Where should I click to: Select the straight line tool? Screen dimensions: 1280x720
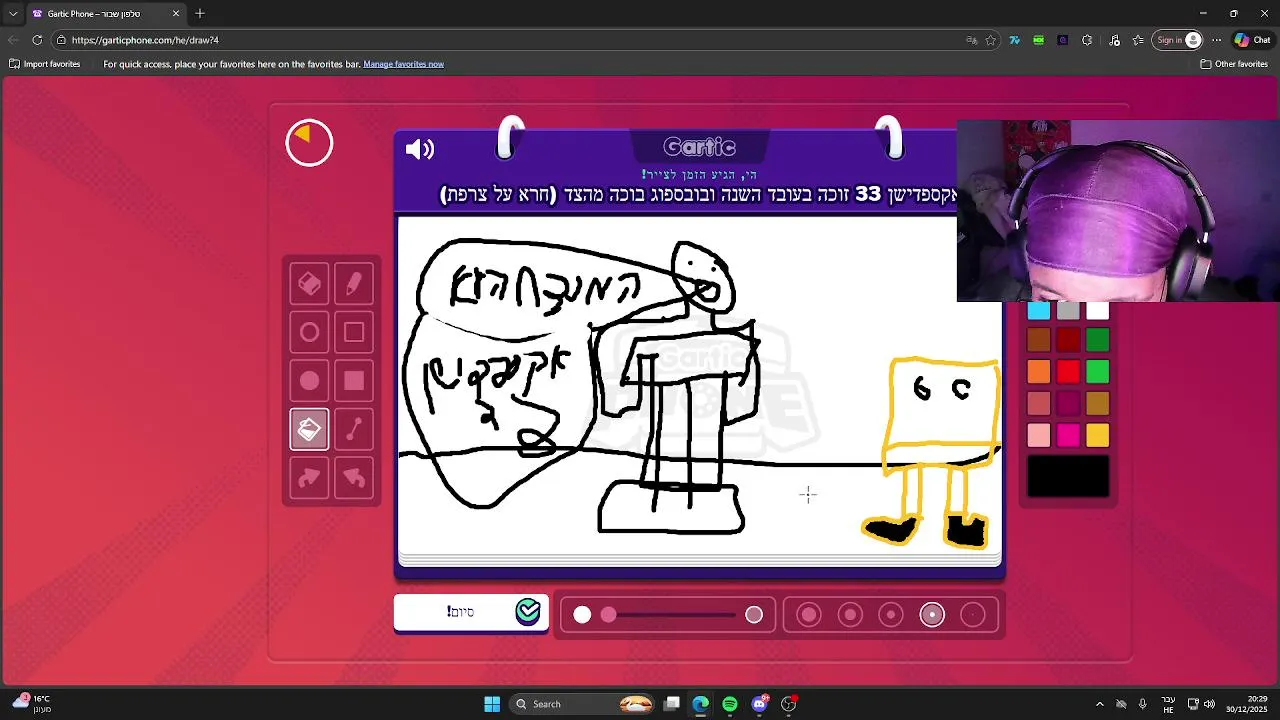coord(354,429)
